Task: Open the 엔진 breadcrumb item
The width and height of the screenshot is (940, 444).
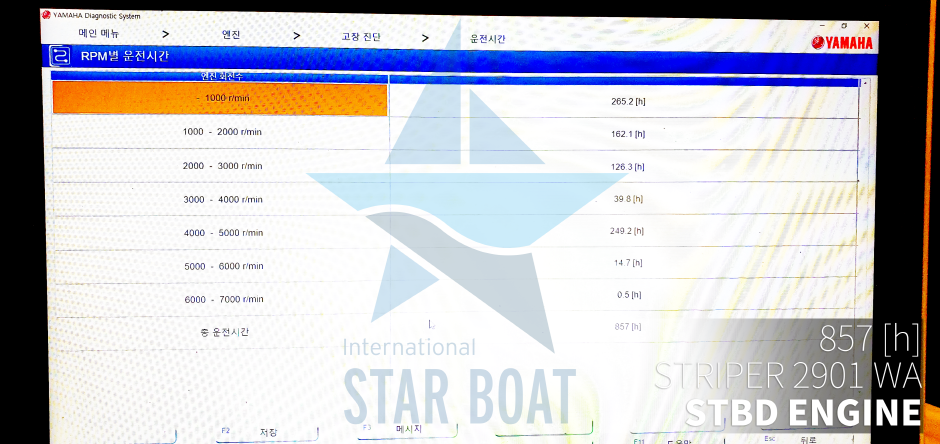Action: [231, 35]
